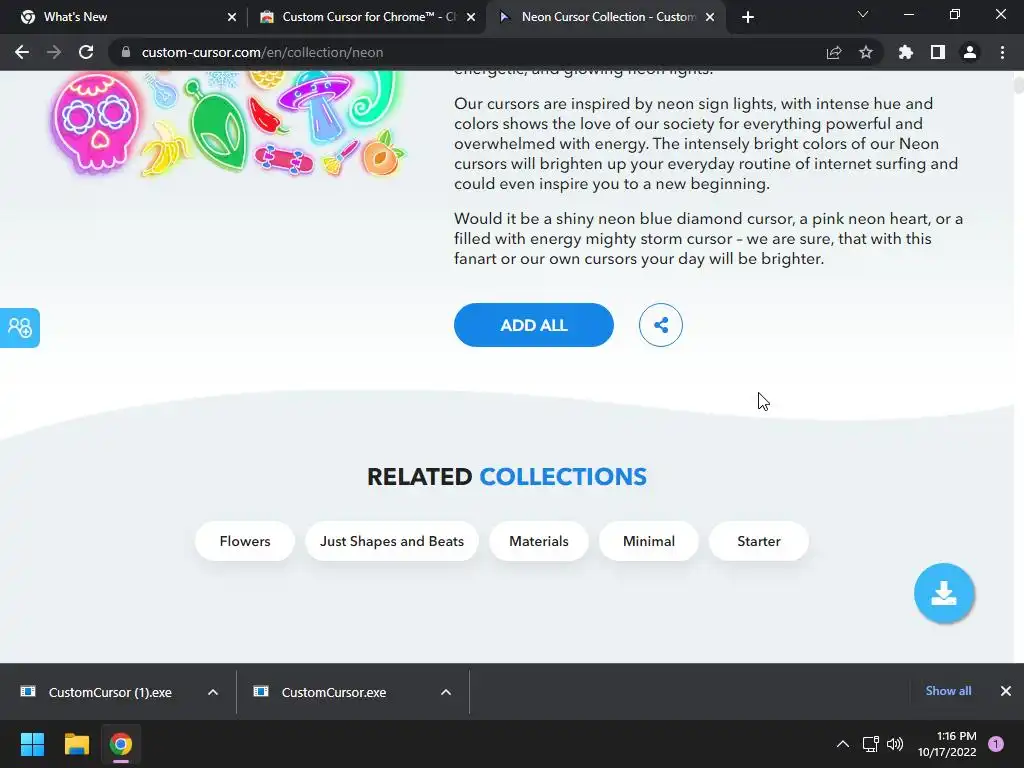The height and width of the screenshot is (768, 1024).
Task: Click the volume speaker tray icon
Action: click(x=895, y=744)
